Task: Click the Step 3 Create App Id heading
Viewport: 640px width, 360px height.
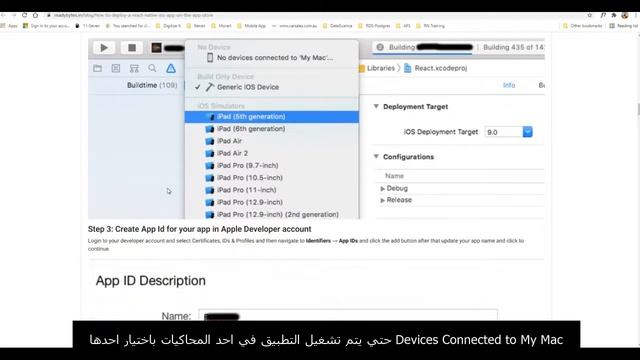Action: click(200, 229)
